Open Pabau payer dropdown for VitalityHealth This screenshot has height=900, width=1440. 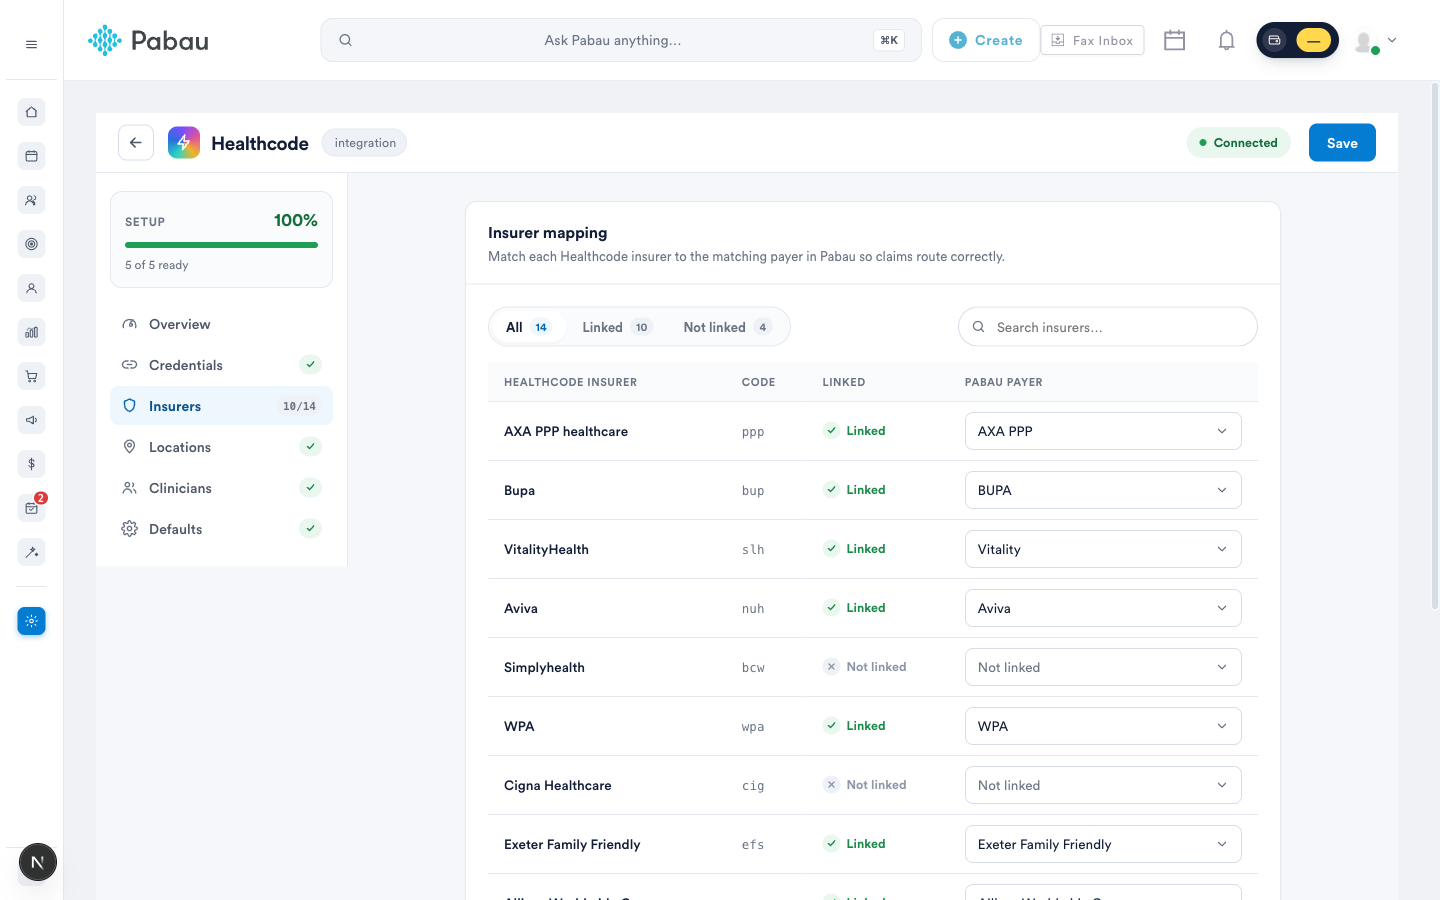tap(1103, 549)
